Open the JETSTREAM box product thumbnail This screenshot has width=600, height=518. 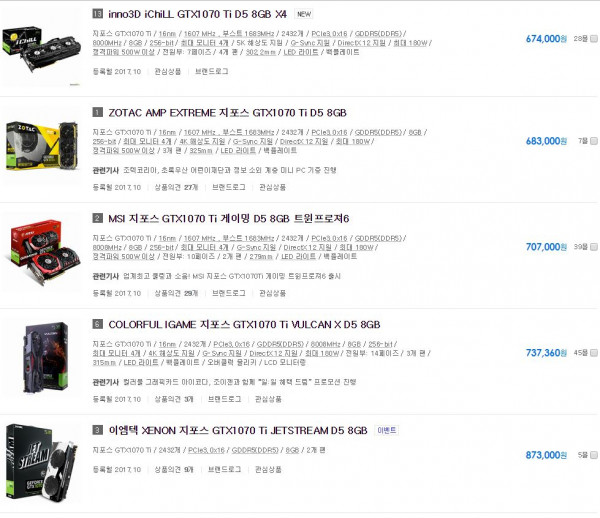(x=41, y=463)
